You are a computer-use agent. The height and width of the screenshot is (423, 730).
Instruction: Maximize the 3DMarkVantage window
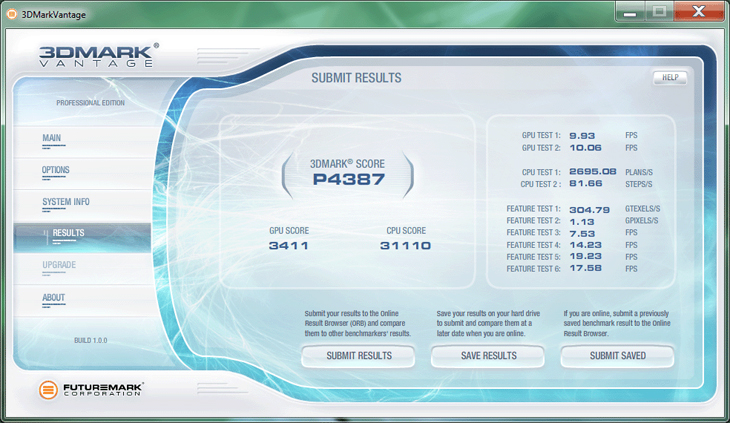point(659,12)
